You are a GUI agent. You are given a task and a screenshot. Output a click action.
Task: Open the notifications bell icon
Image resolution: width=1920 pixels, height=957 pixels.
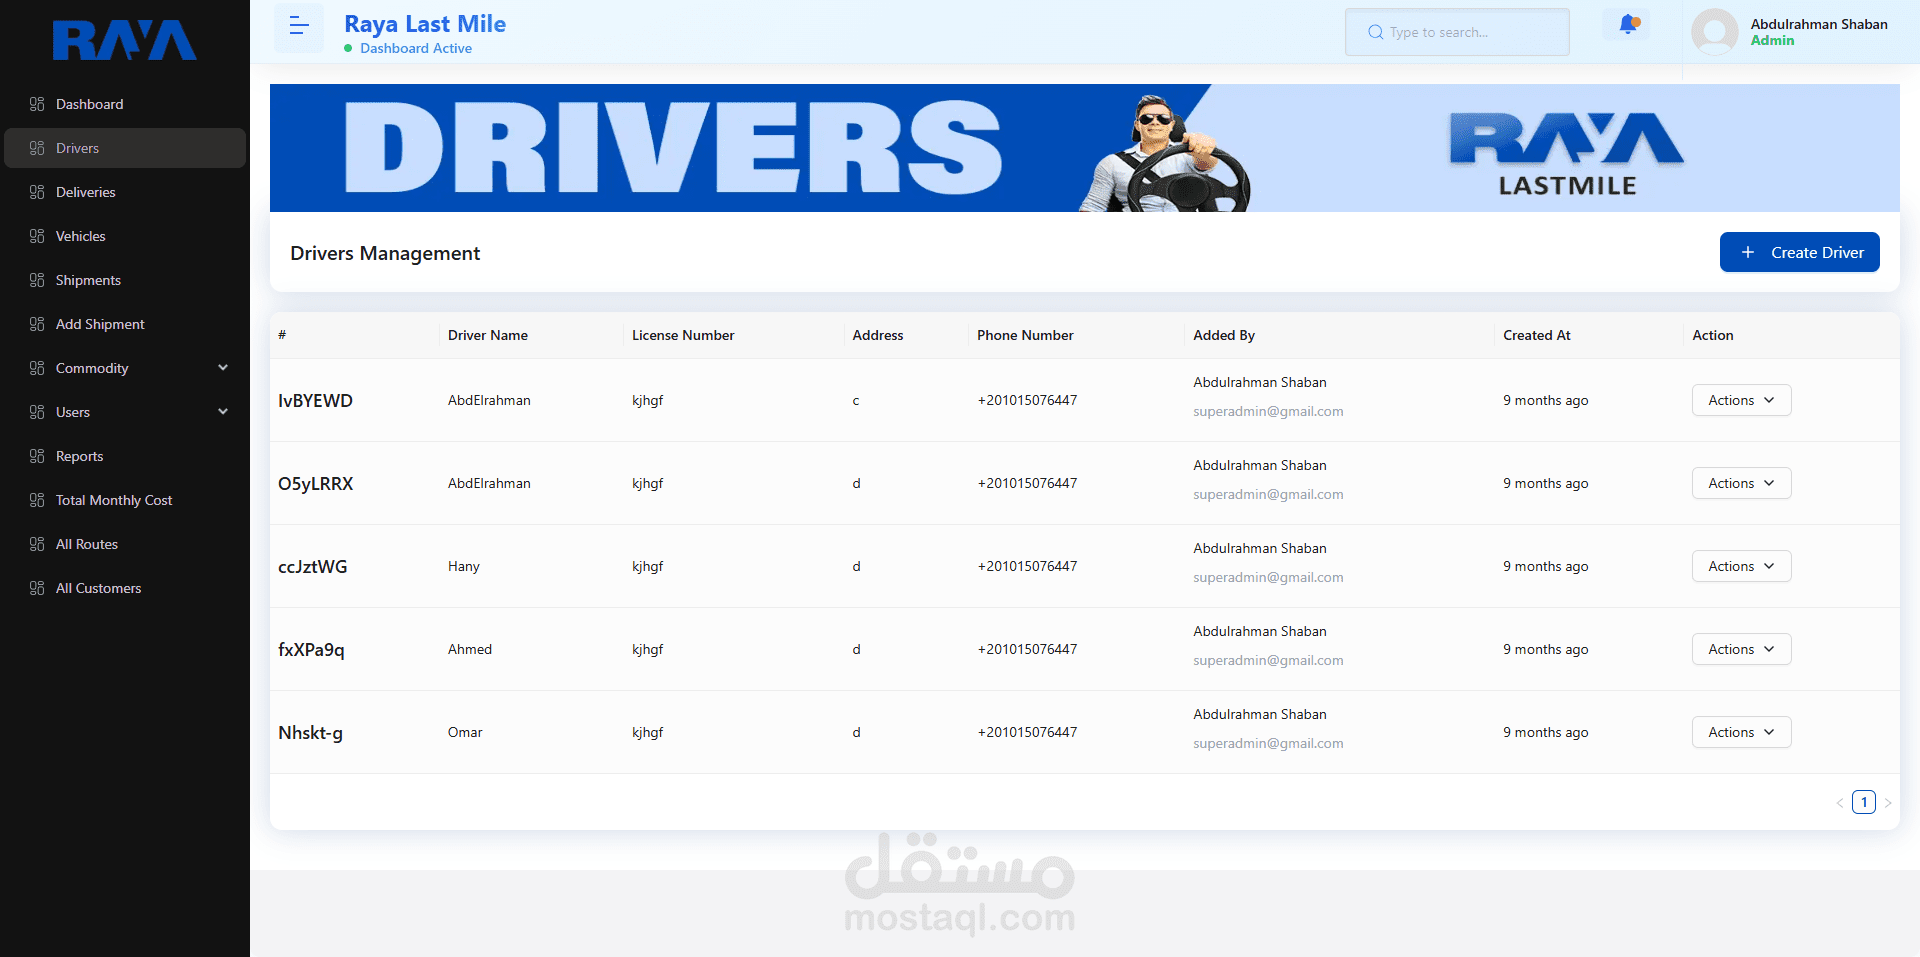(1628, 24)
